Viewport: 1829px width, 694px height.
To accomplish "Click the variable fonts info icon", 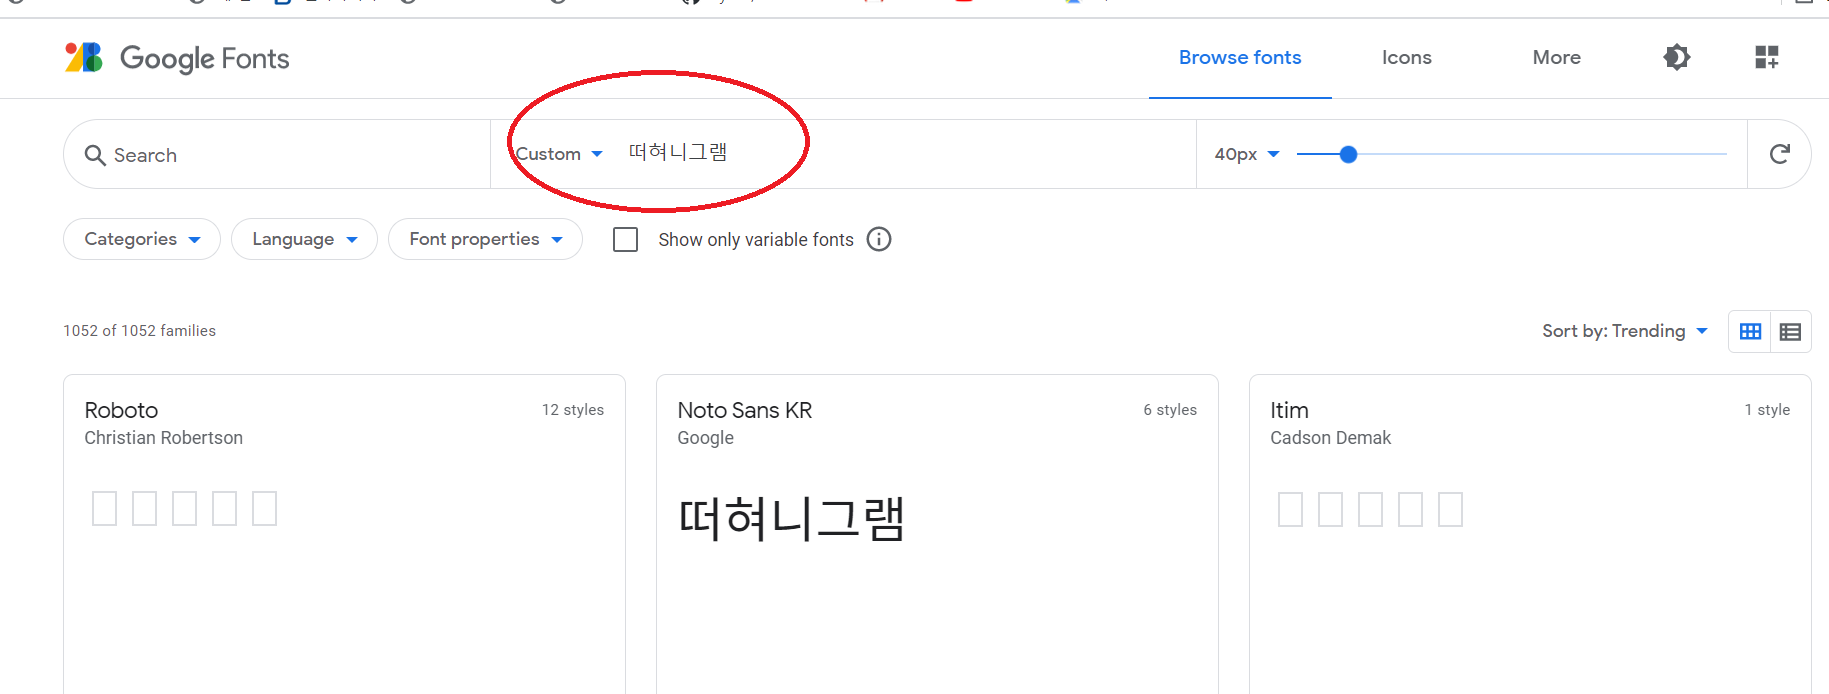I will click(879, 239).
